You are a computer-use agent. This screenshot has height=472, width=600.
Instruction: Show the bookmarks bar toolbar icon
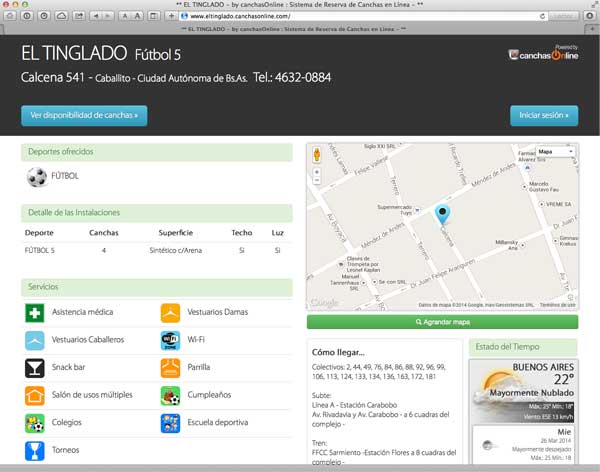click(x=153, y=16)
